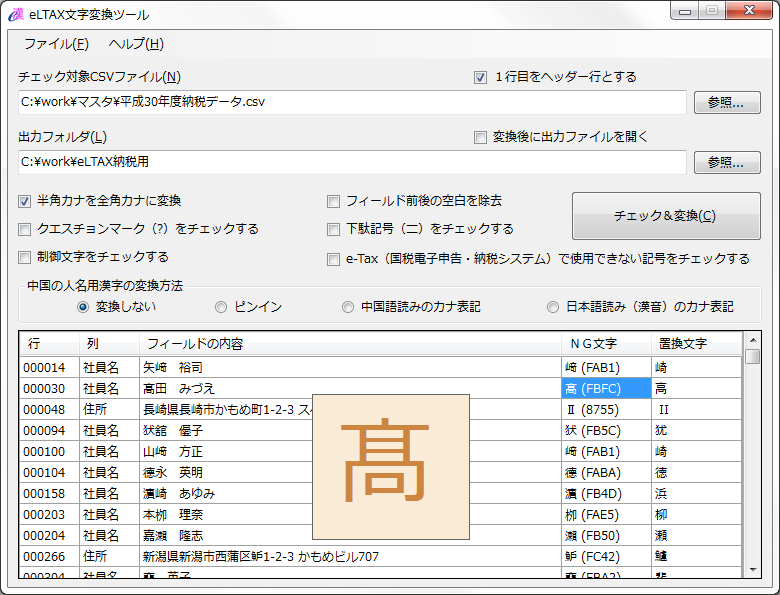
Task: Close the eLTAX文字変換ツール window
Action: pos(749,10)
